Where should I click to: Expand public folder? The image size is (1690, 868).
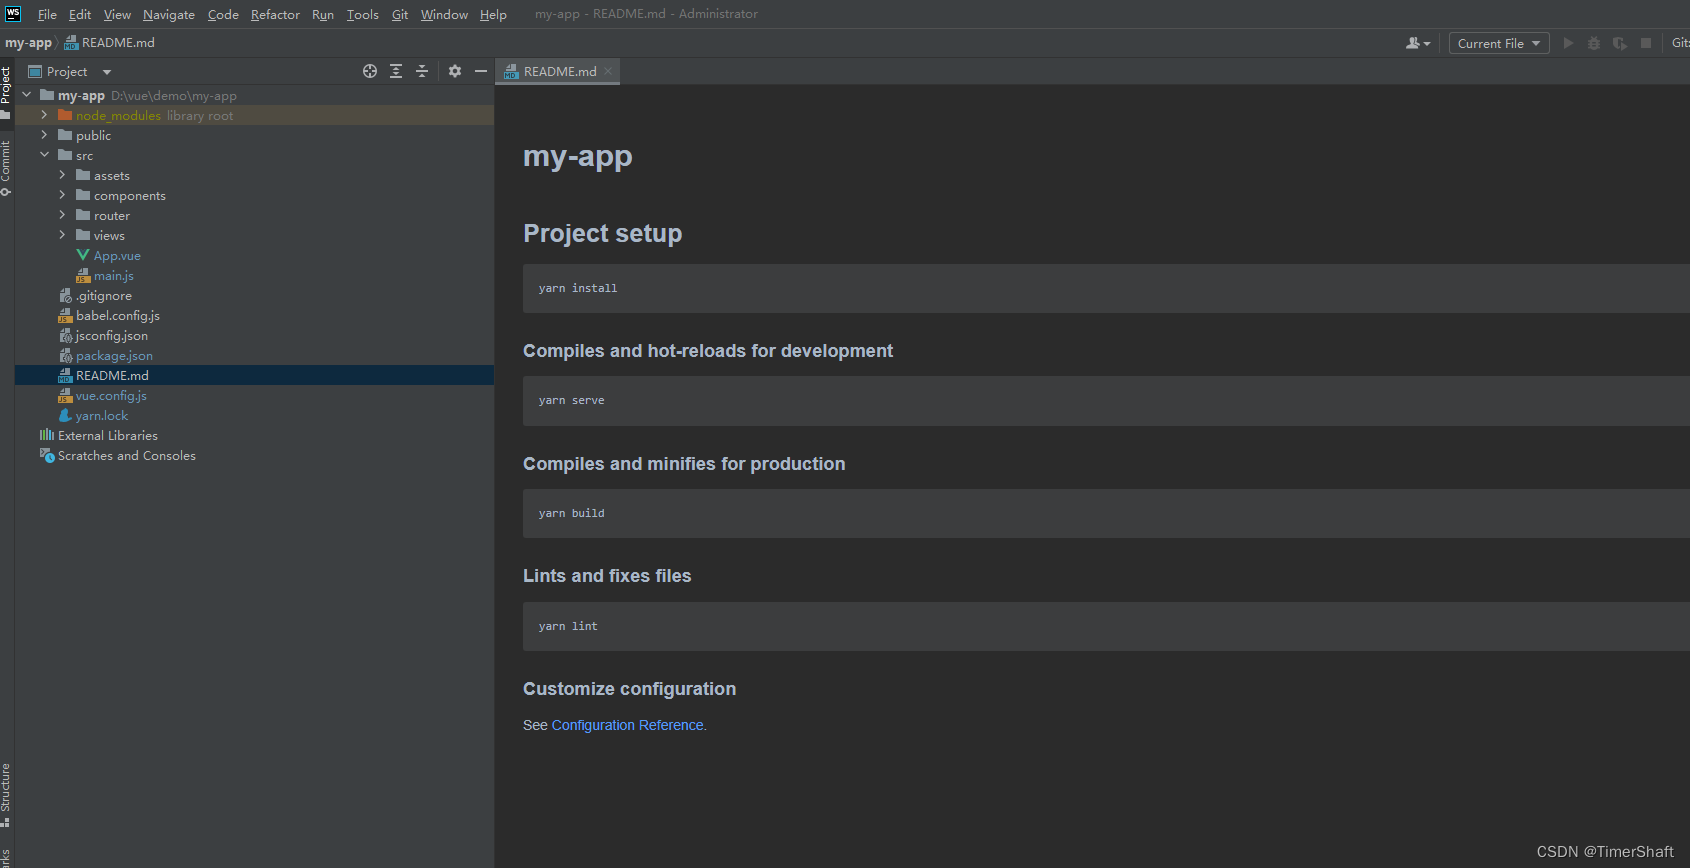pos(45,135)
